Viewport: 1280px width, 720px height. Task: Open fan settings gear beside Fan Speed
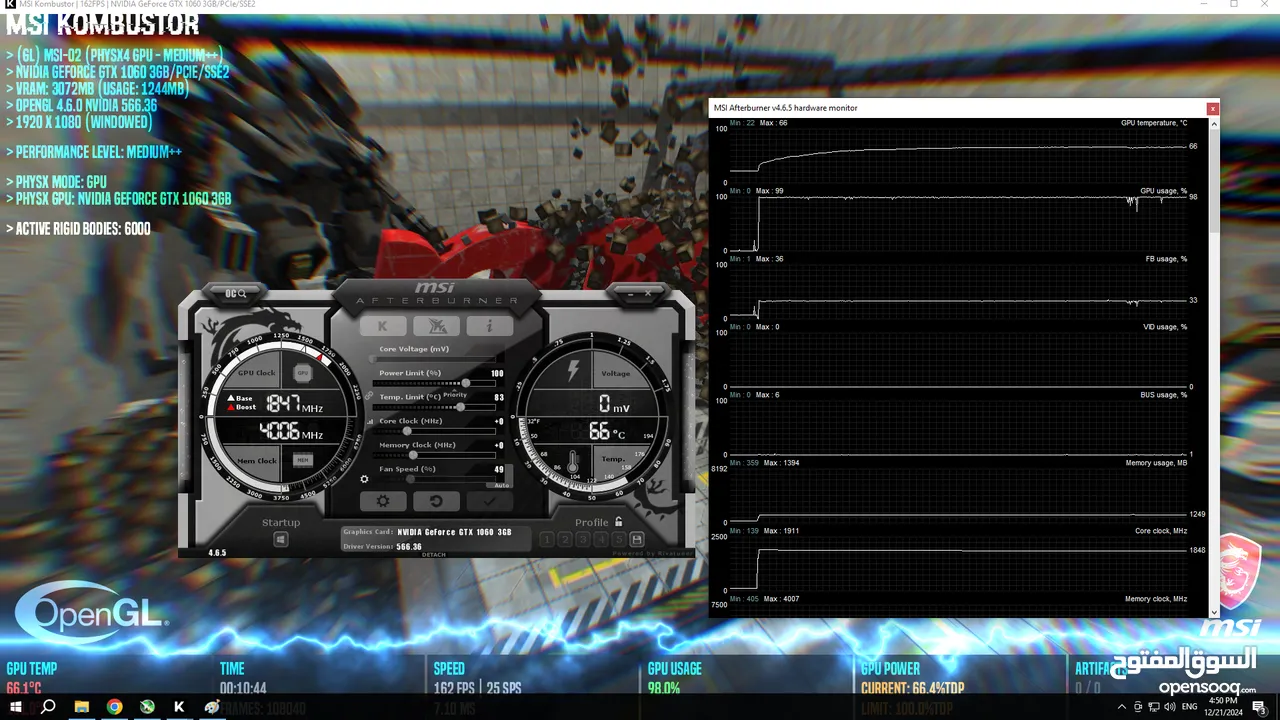click(364, 479)
